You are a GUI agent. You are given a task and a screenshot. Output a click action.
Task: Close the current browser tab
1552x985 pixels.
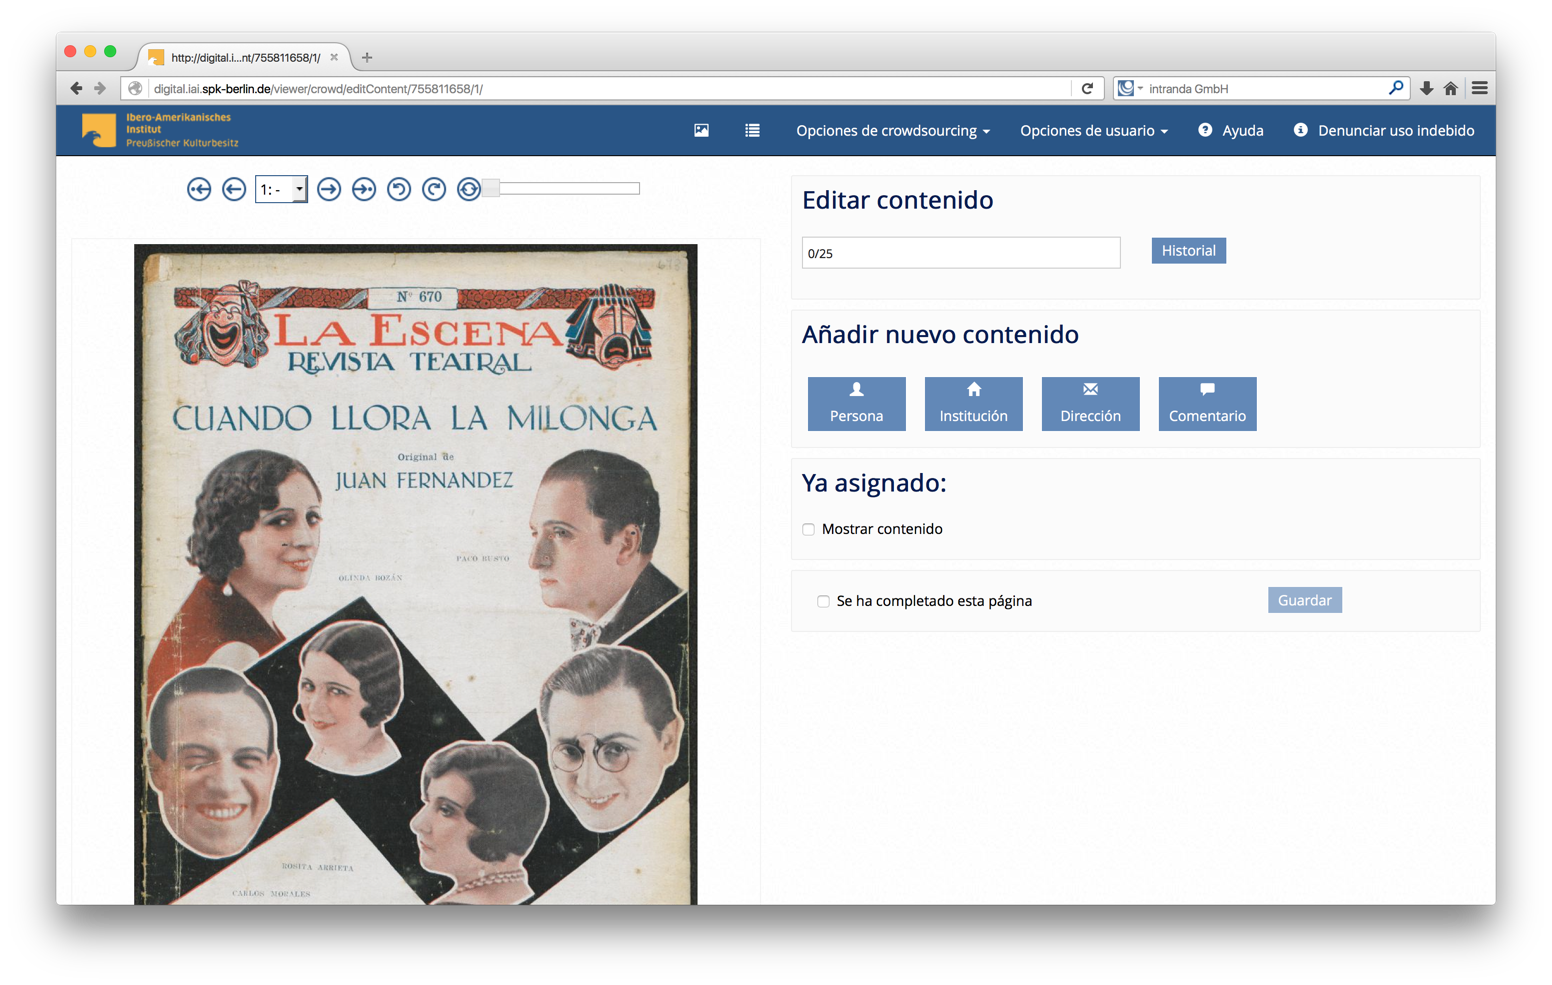[x=334, y=57]
